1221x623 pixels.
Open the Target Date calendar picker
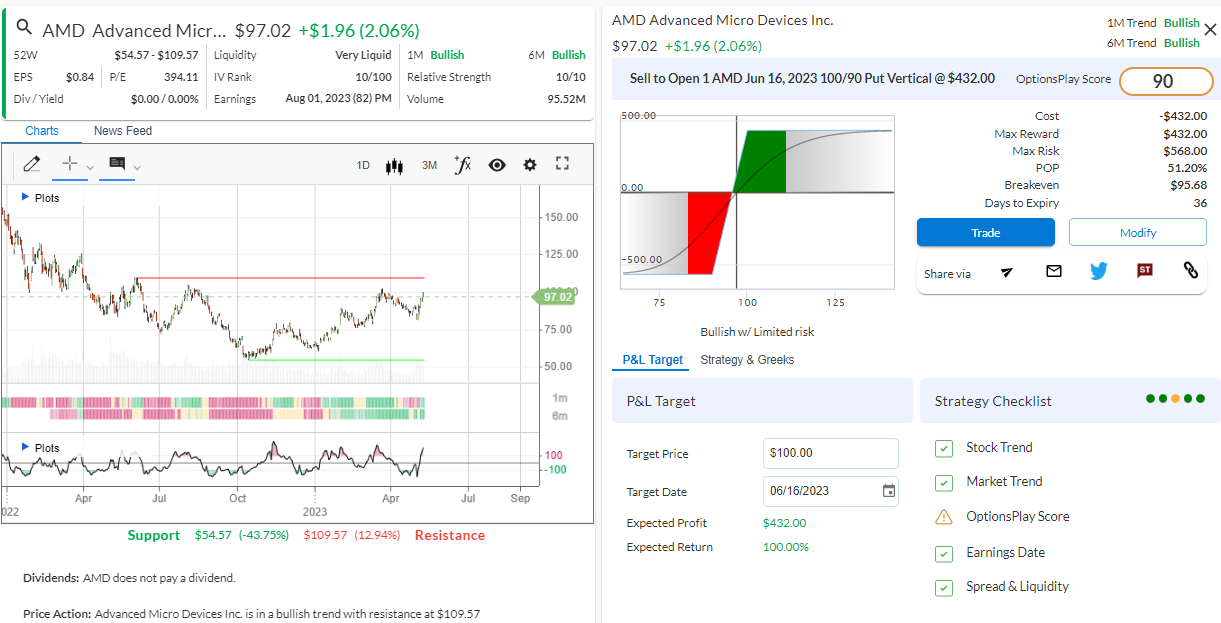(x=888, y=491)
